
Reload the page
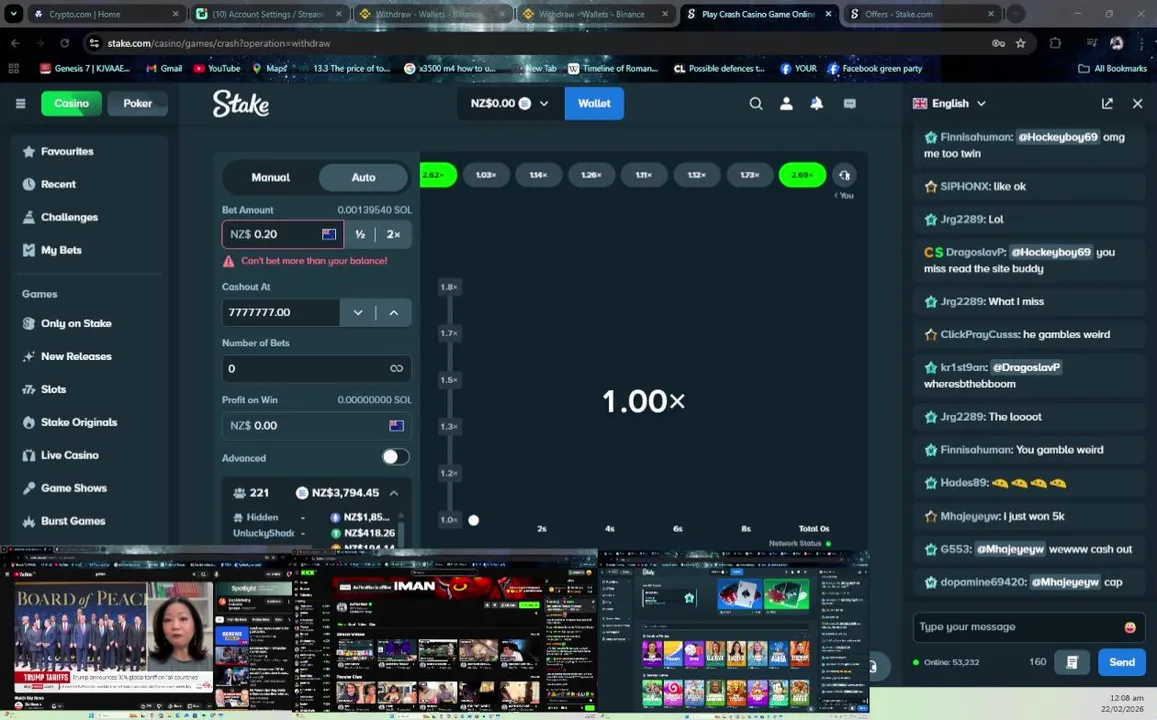(x=65, y=44)
